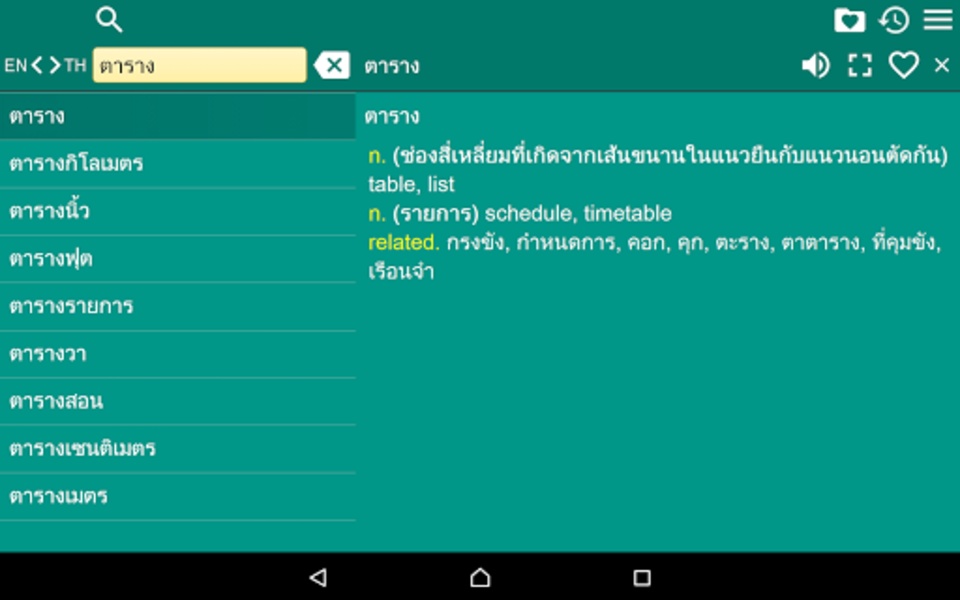This screenshot has height=600, width=960.
Task: Click the translation 'schedule, timetable'
Action: (x=578, y=214)
